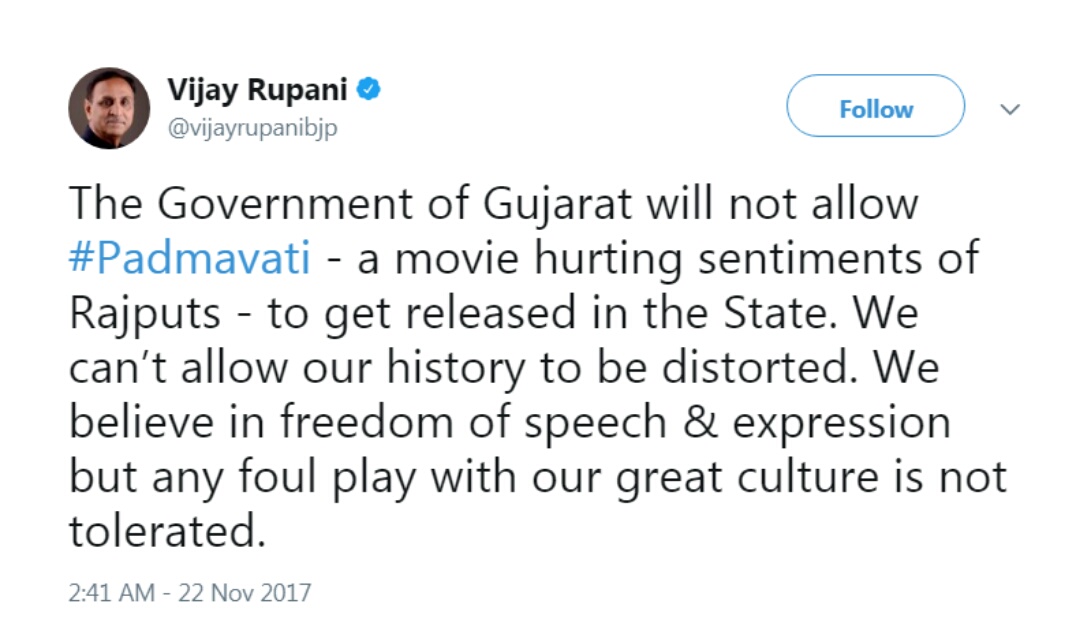Image resolution: width=1080 pixels, height=640 pixels.
Task: Open the #Padmavati hashtag link
Action: [x=189, y=258]
